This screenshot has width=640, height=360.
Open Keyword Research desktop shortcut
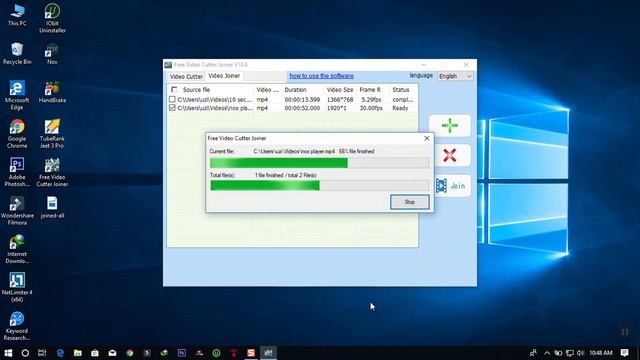(17, 326)
